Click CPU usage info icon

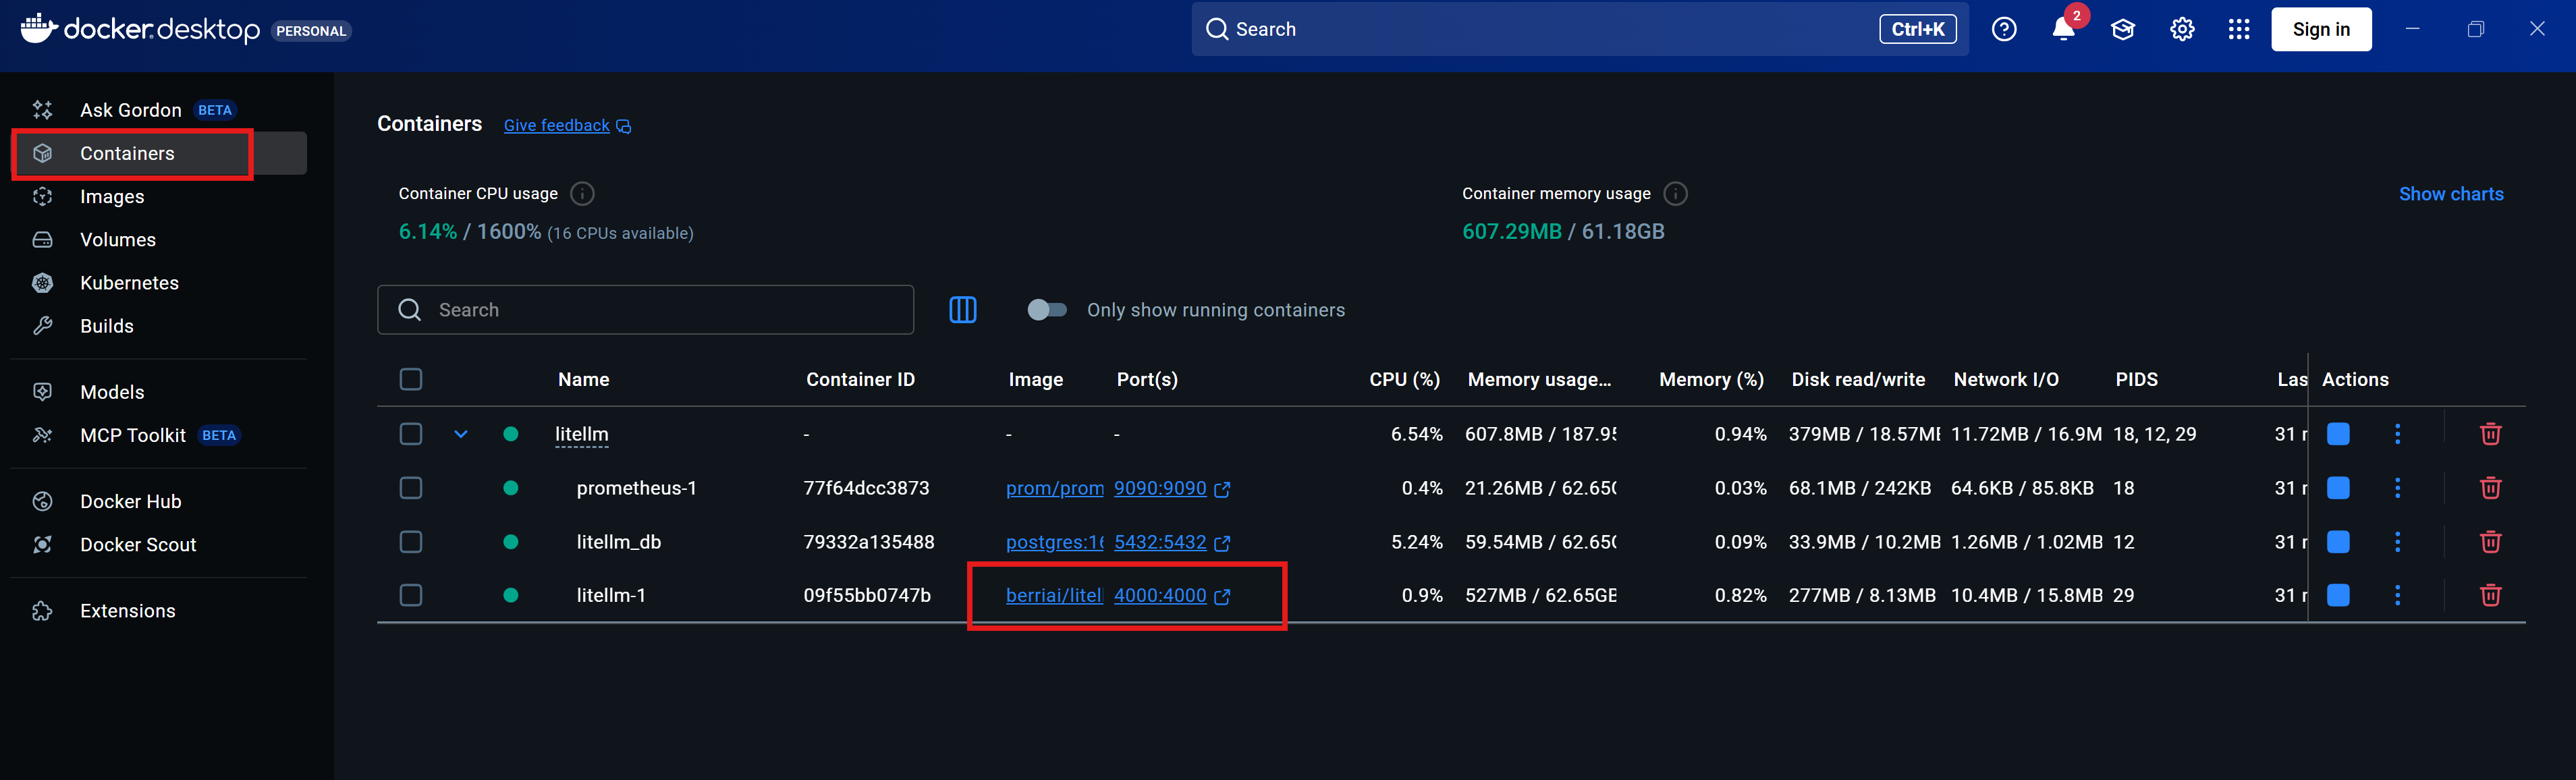click(x=582, y=194)
